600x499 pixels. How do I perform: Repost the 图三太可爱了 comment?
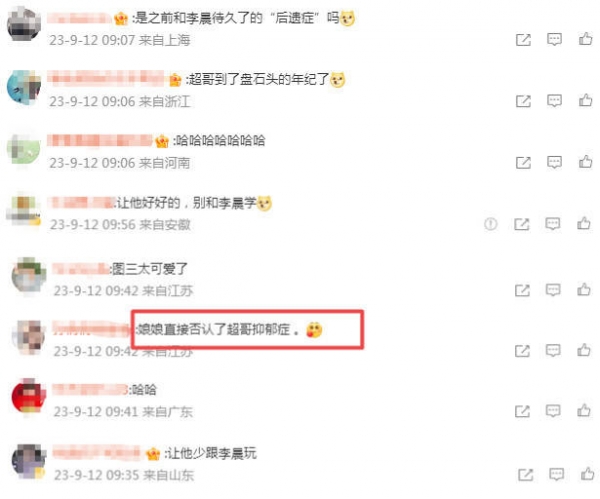522,290
